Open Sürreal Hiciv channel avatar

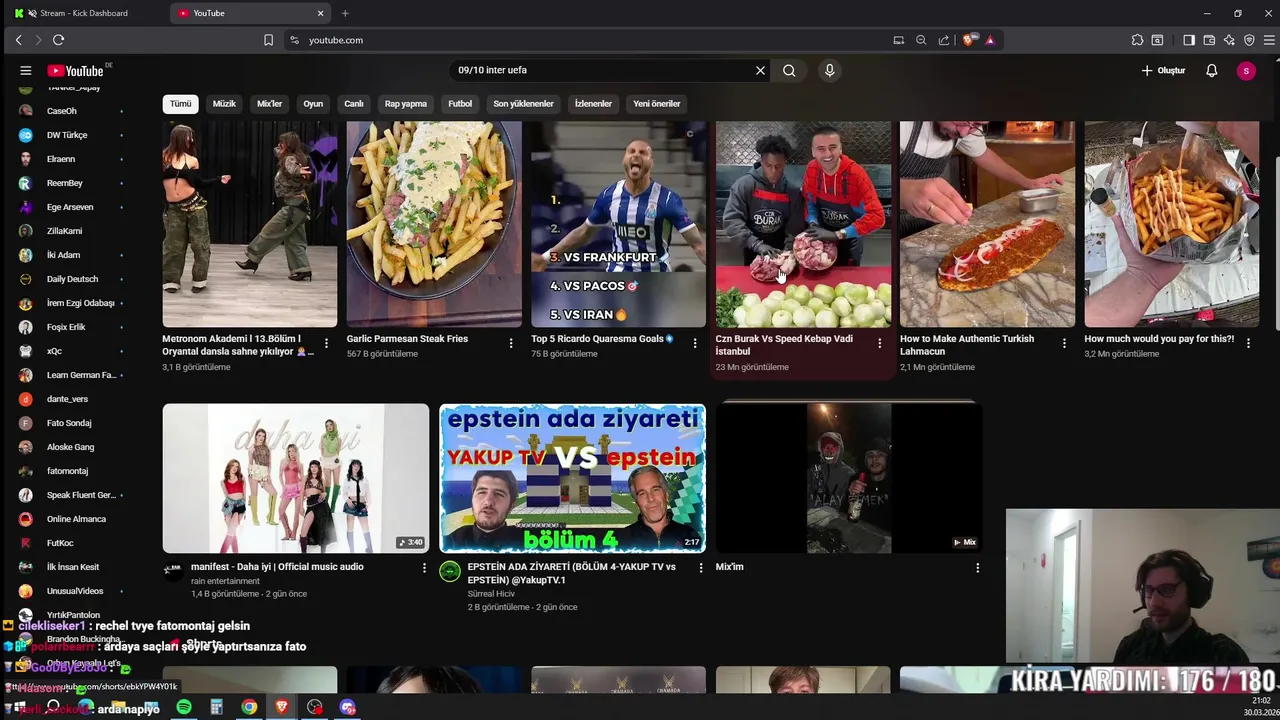pos(450,572)
